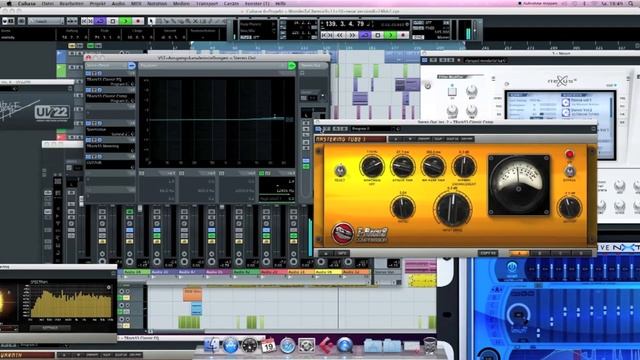Click the compressor VU meter
Screen dimensions: 640x360
519,185
